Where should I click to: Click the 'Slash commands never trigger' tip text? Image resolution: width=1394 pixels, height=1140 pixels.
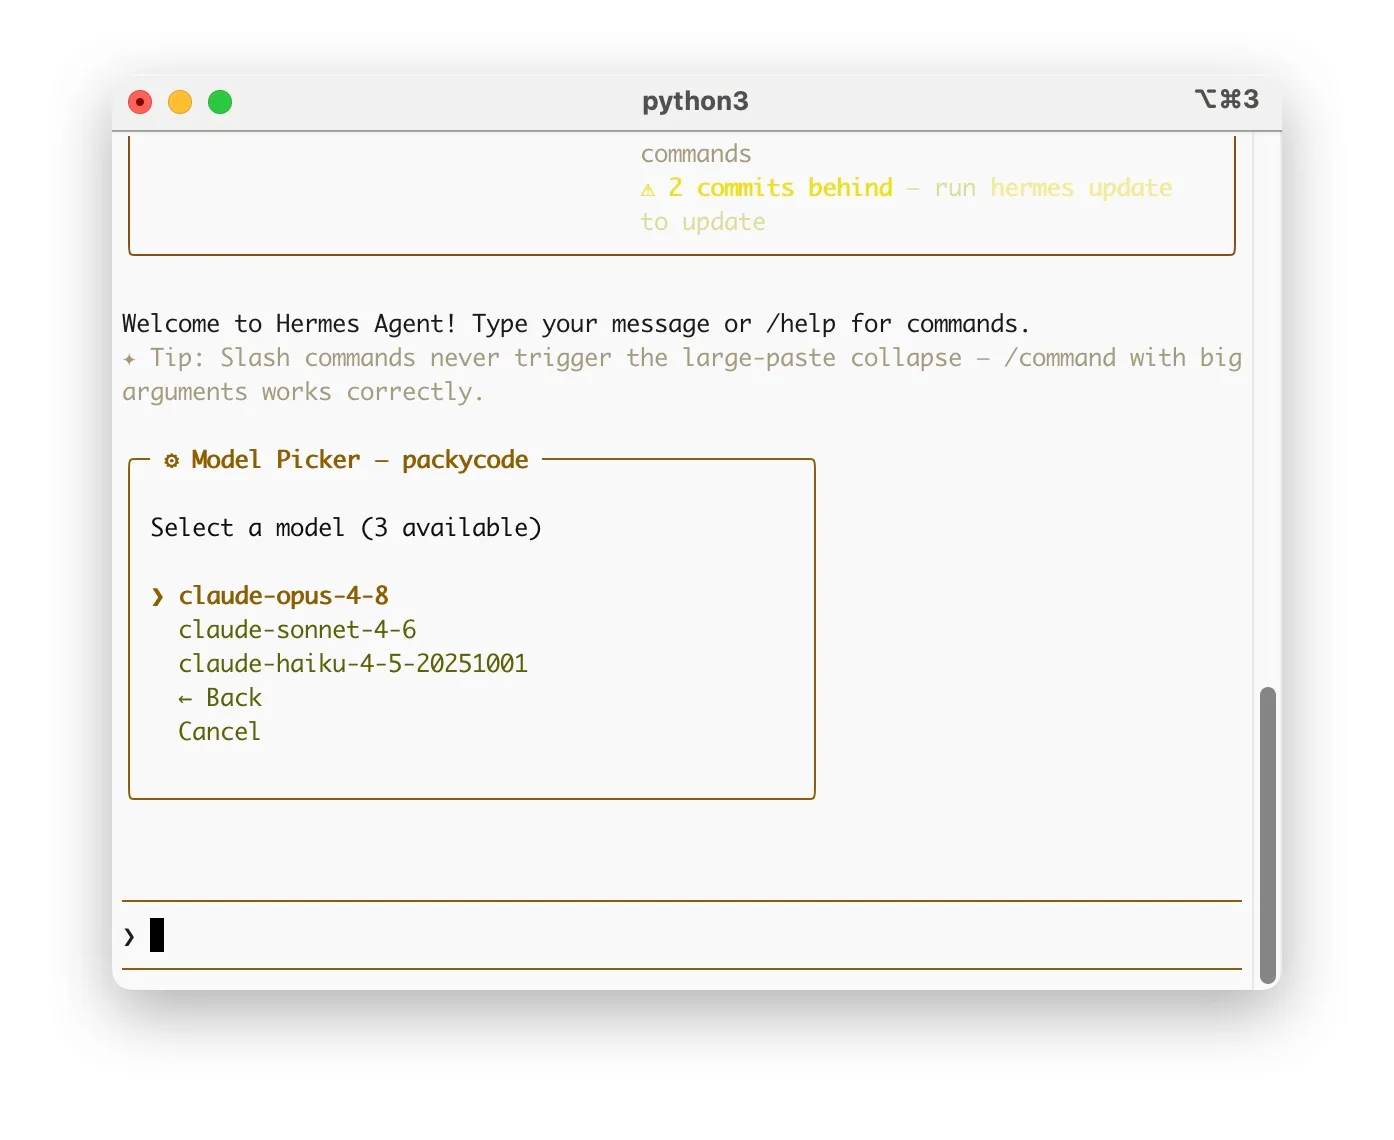tap(416, 358)
